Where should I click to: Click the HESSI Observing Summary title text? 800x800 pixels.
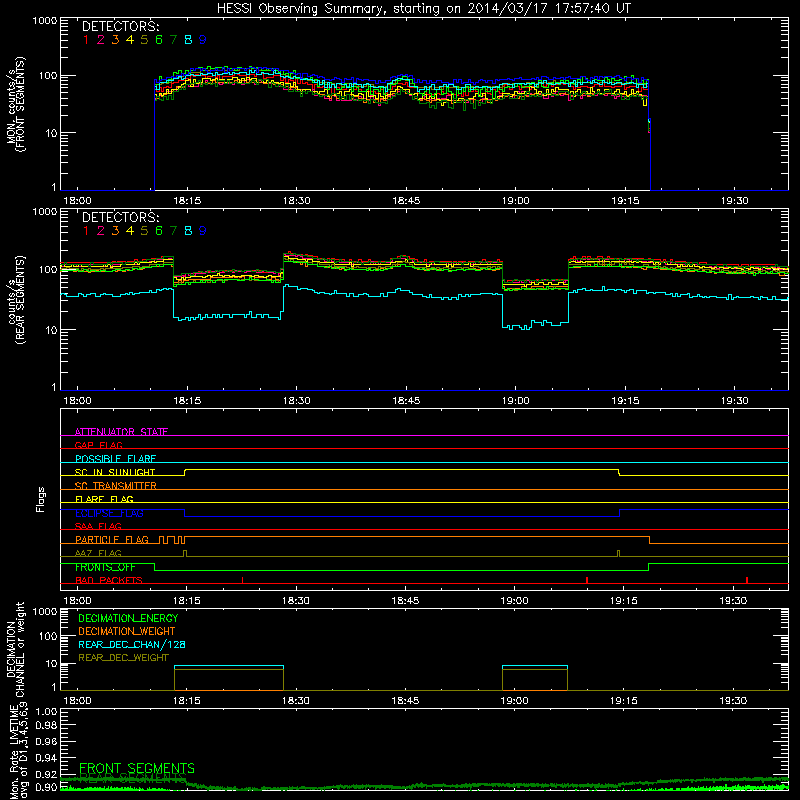click(x=423, y=8)
